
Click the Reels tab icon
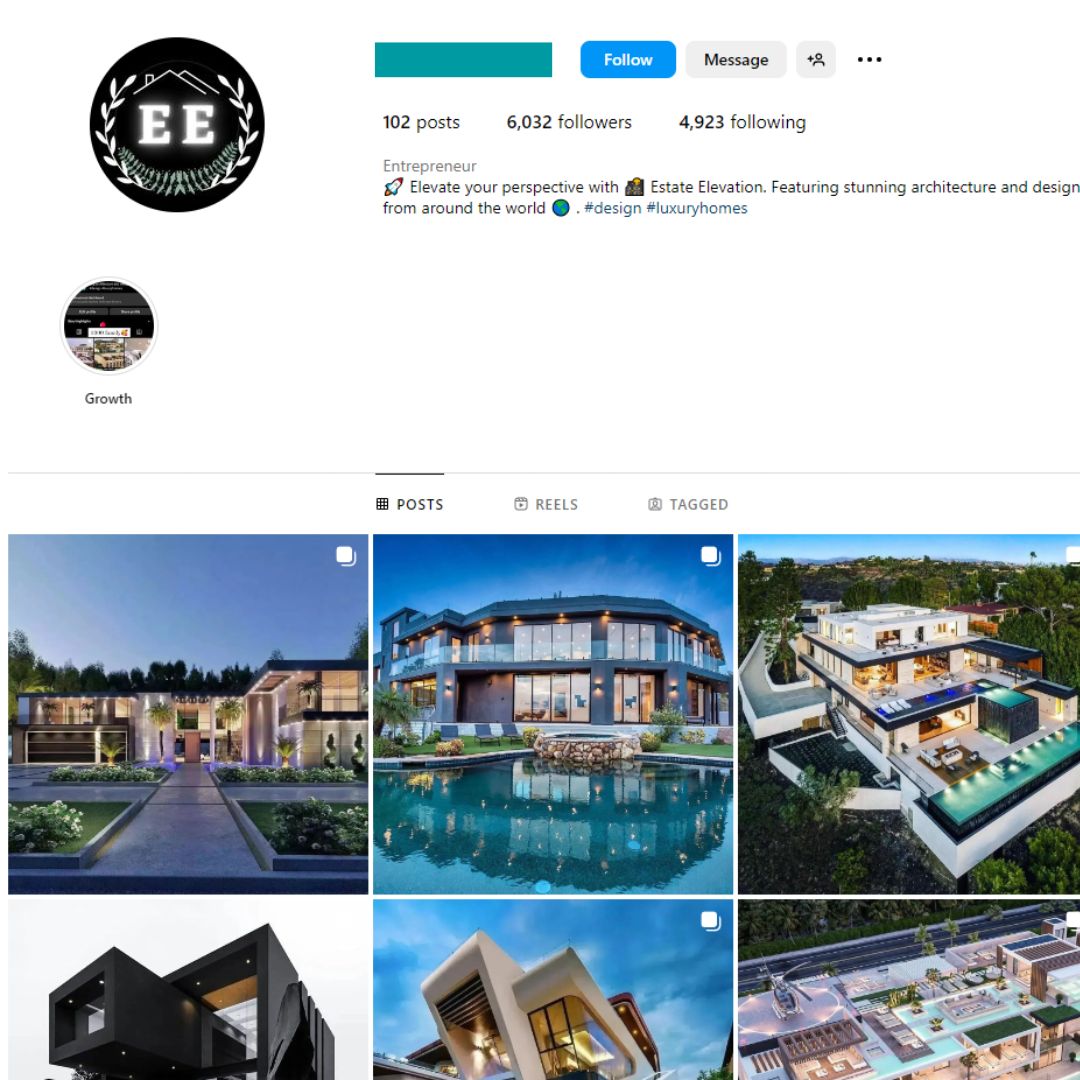(521, 504)
